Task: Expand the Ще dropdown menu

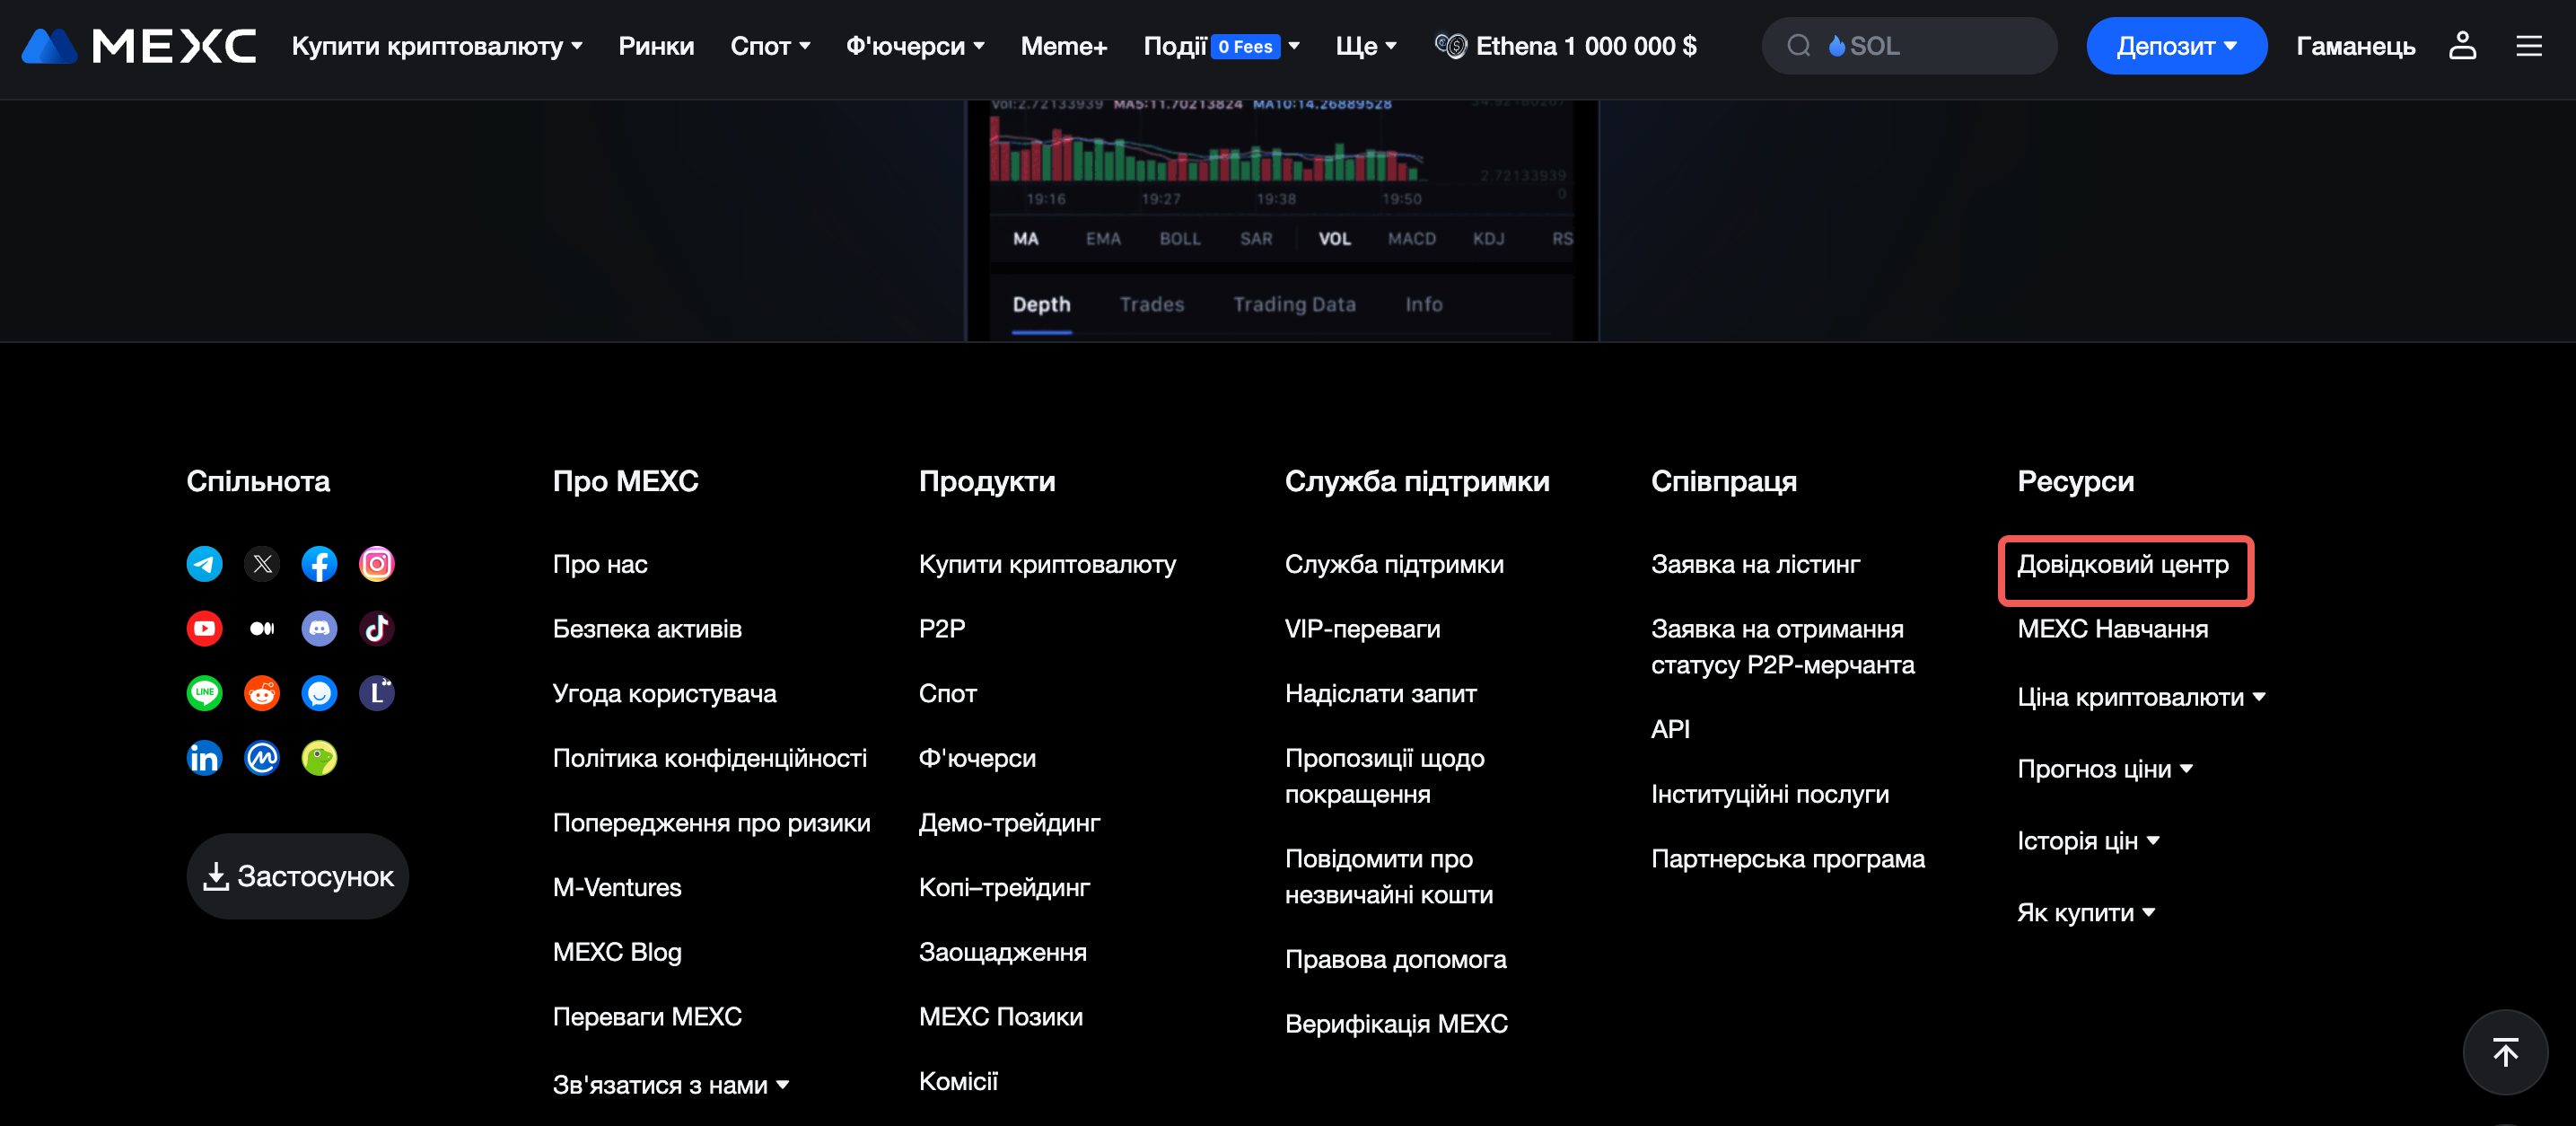Action: click(1366, 46)
